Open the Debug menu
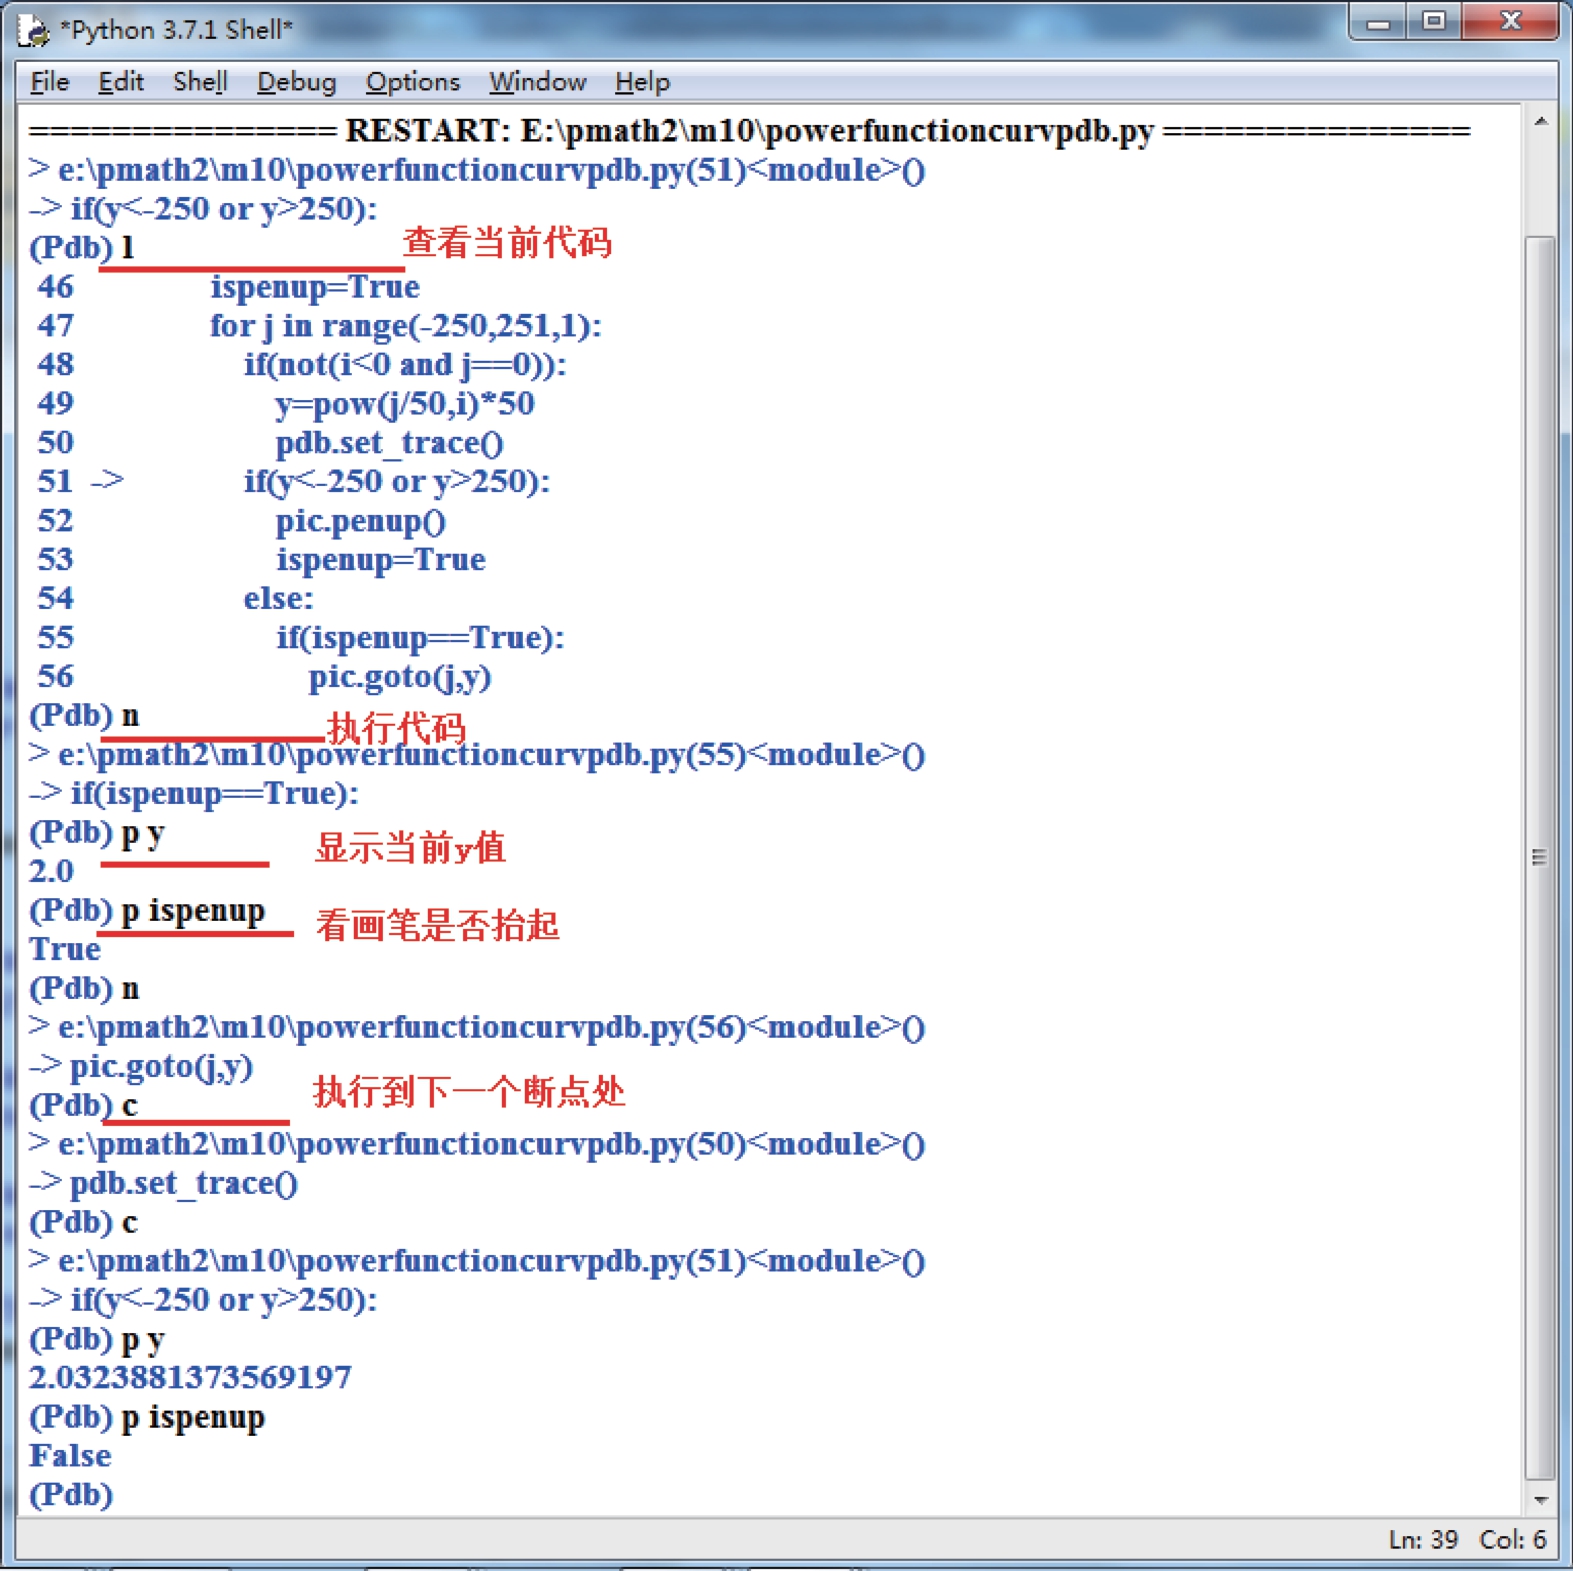The image size is (1573, 1571). 296,82
